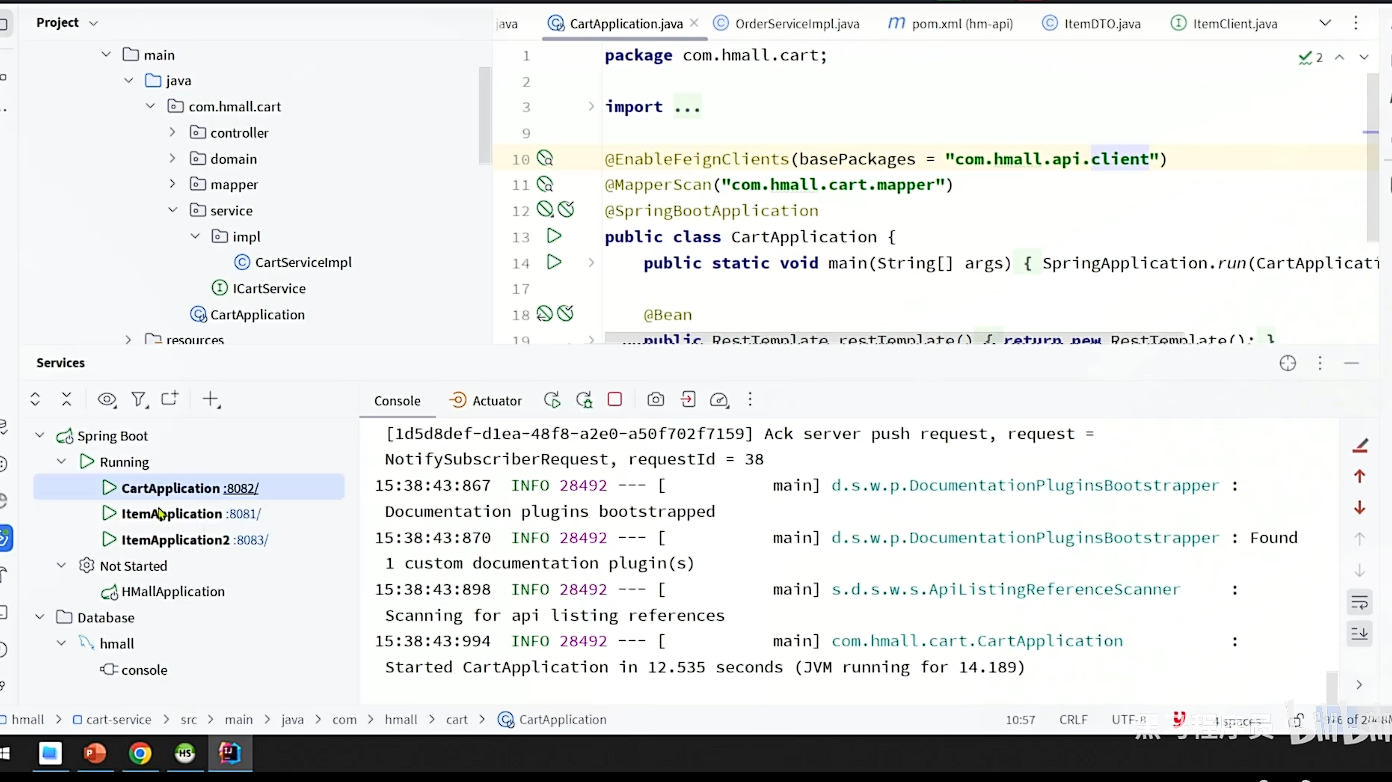Click the PowerPoint icon in the taskbar

95,754
